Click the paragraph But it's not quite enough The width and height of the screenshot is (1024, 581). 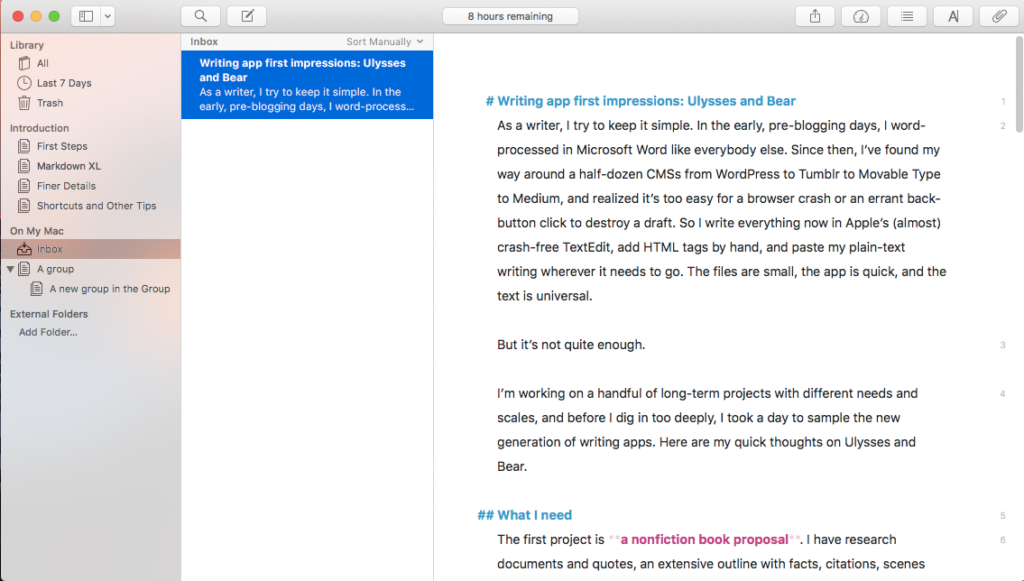click(571, 345)
